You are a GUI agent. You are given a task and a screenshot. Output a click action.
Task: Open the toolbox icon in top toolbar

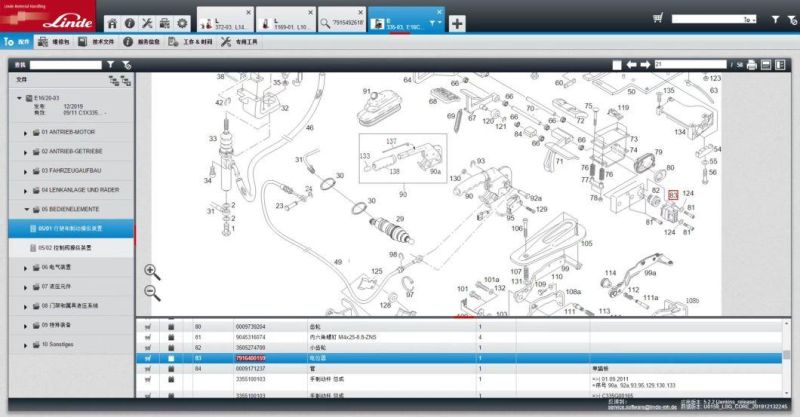[x=164, y=23]
